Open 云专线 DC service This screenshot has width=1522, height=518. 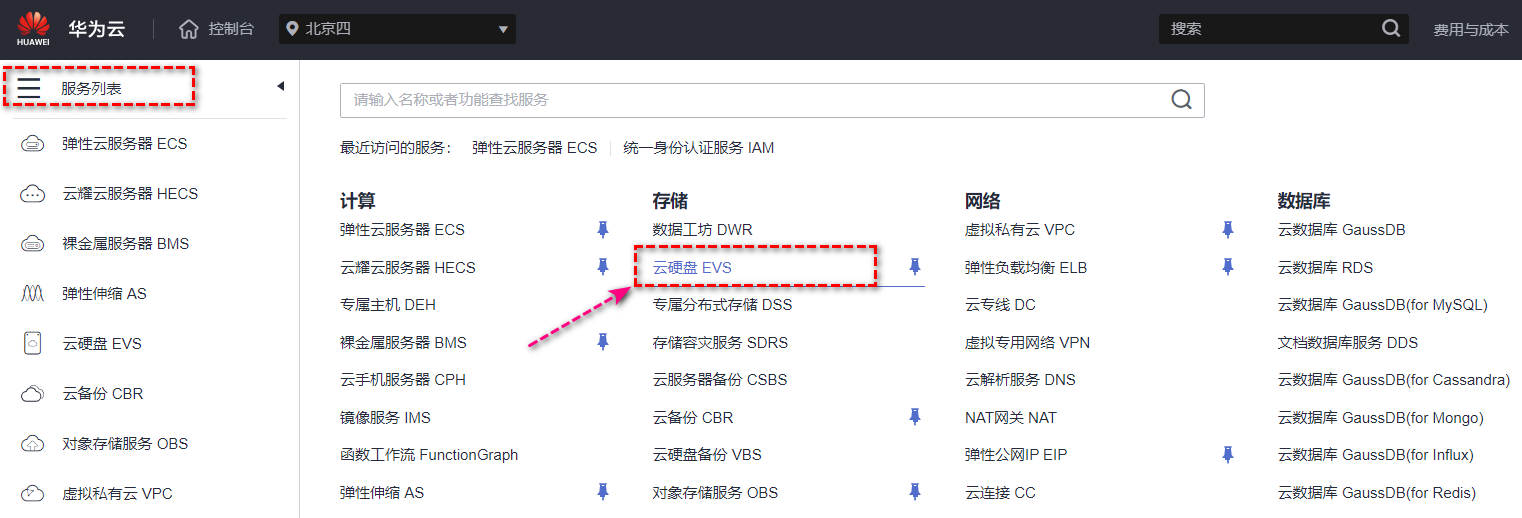[1000, 305]
